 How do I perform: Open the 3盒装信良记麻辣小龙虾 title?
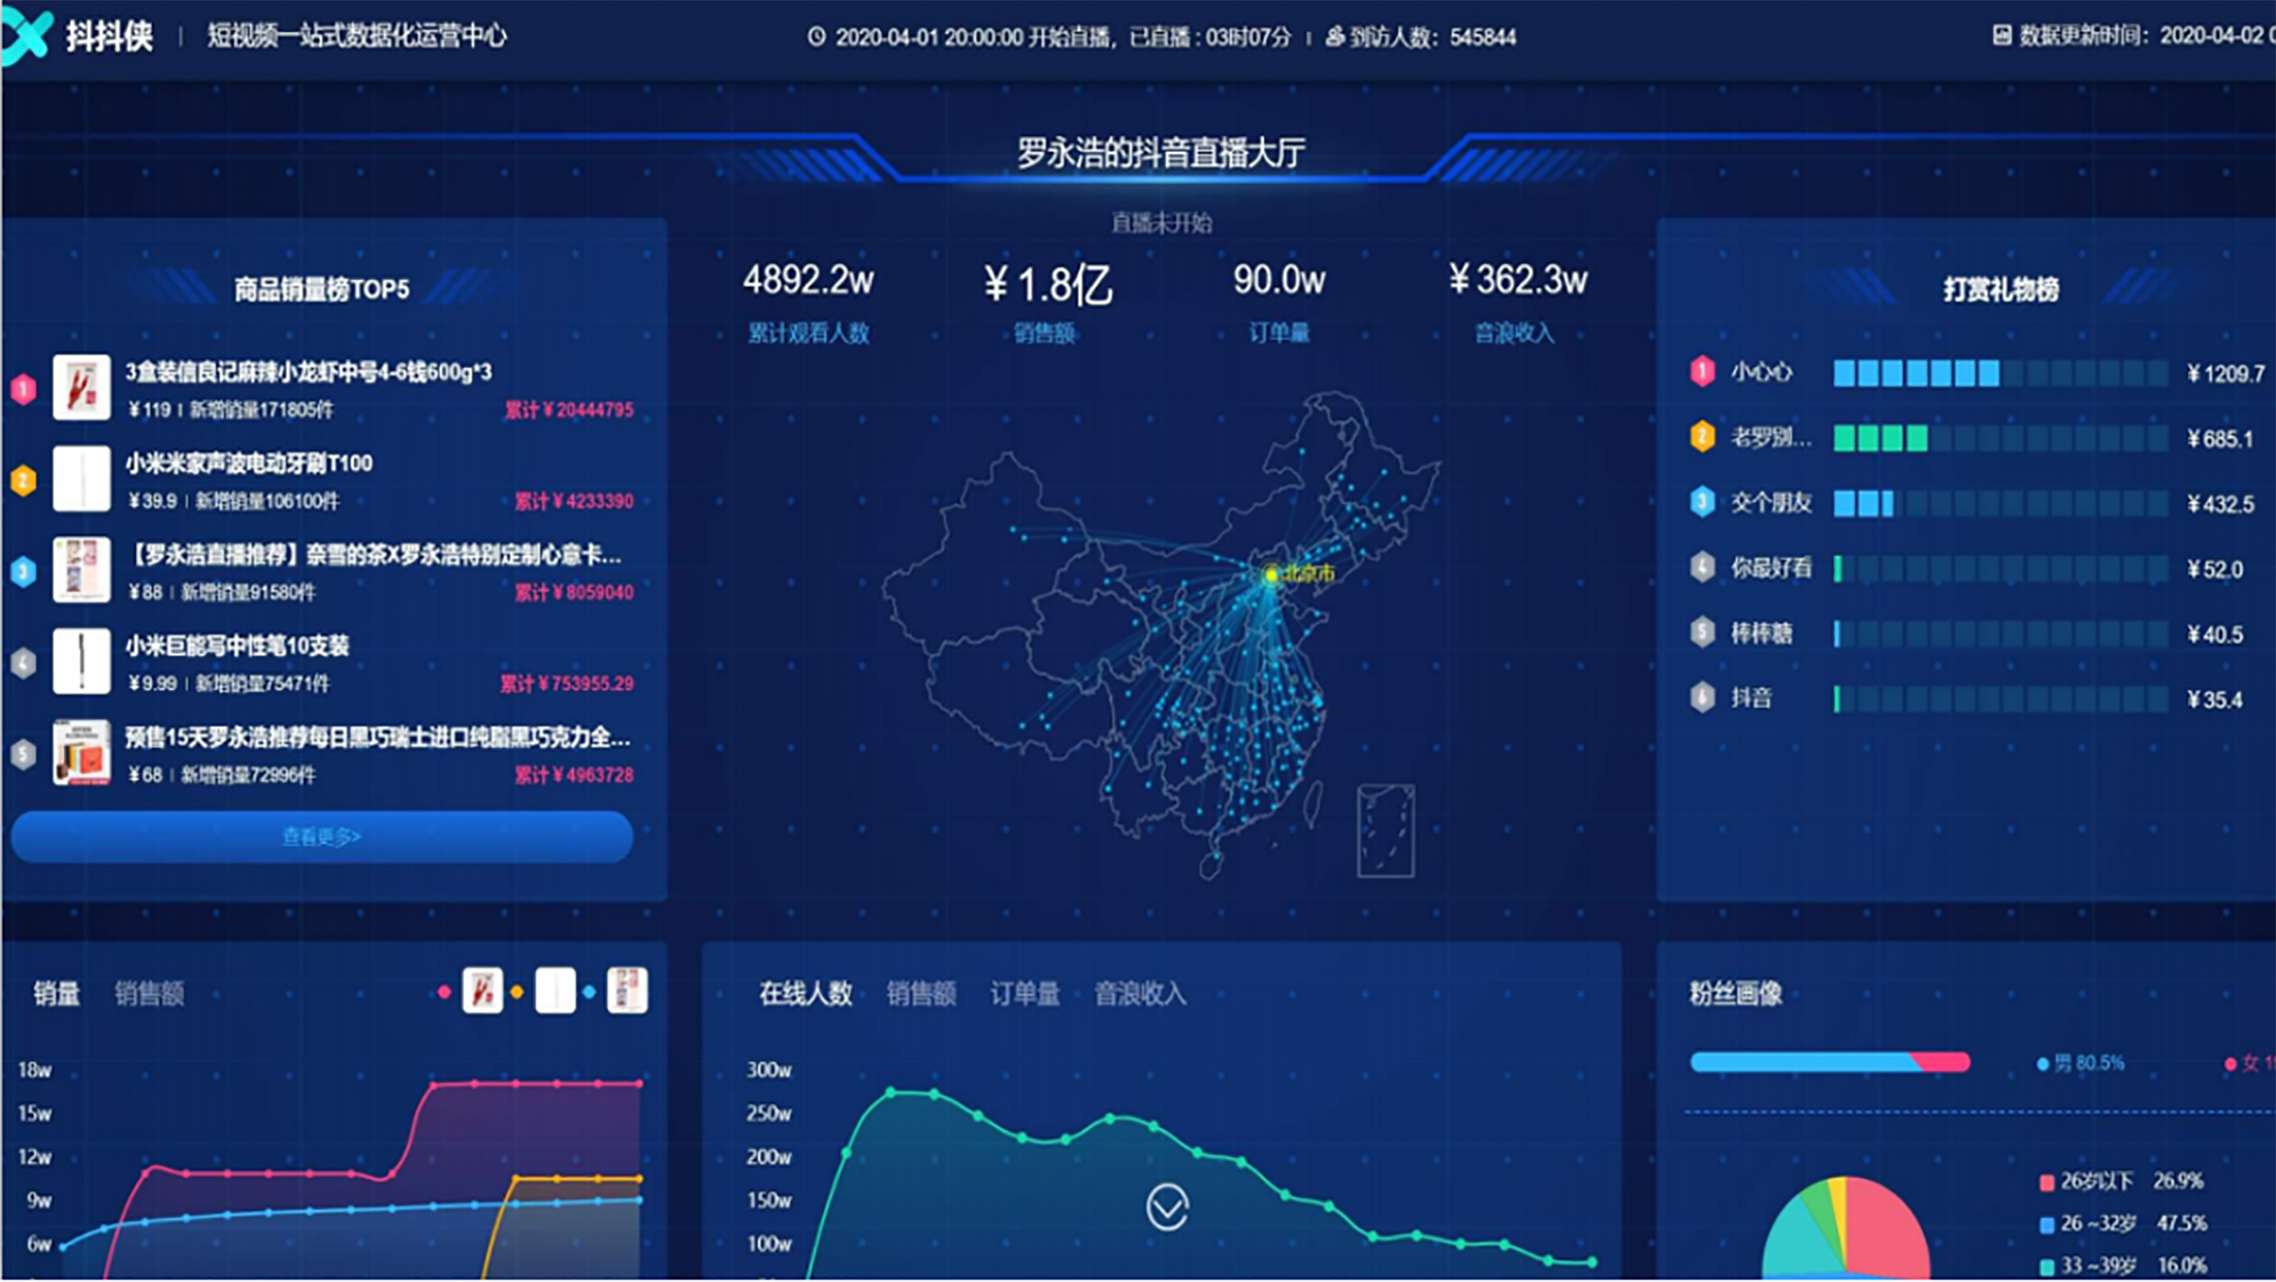click(x=308, y=372)
